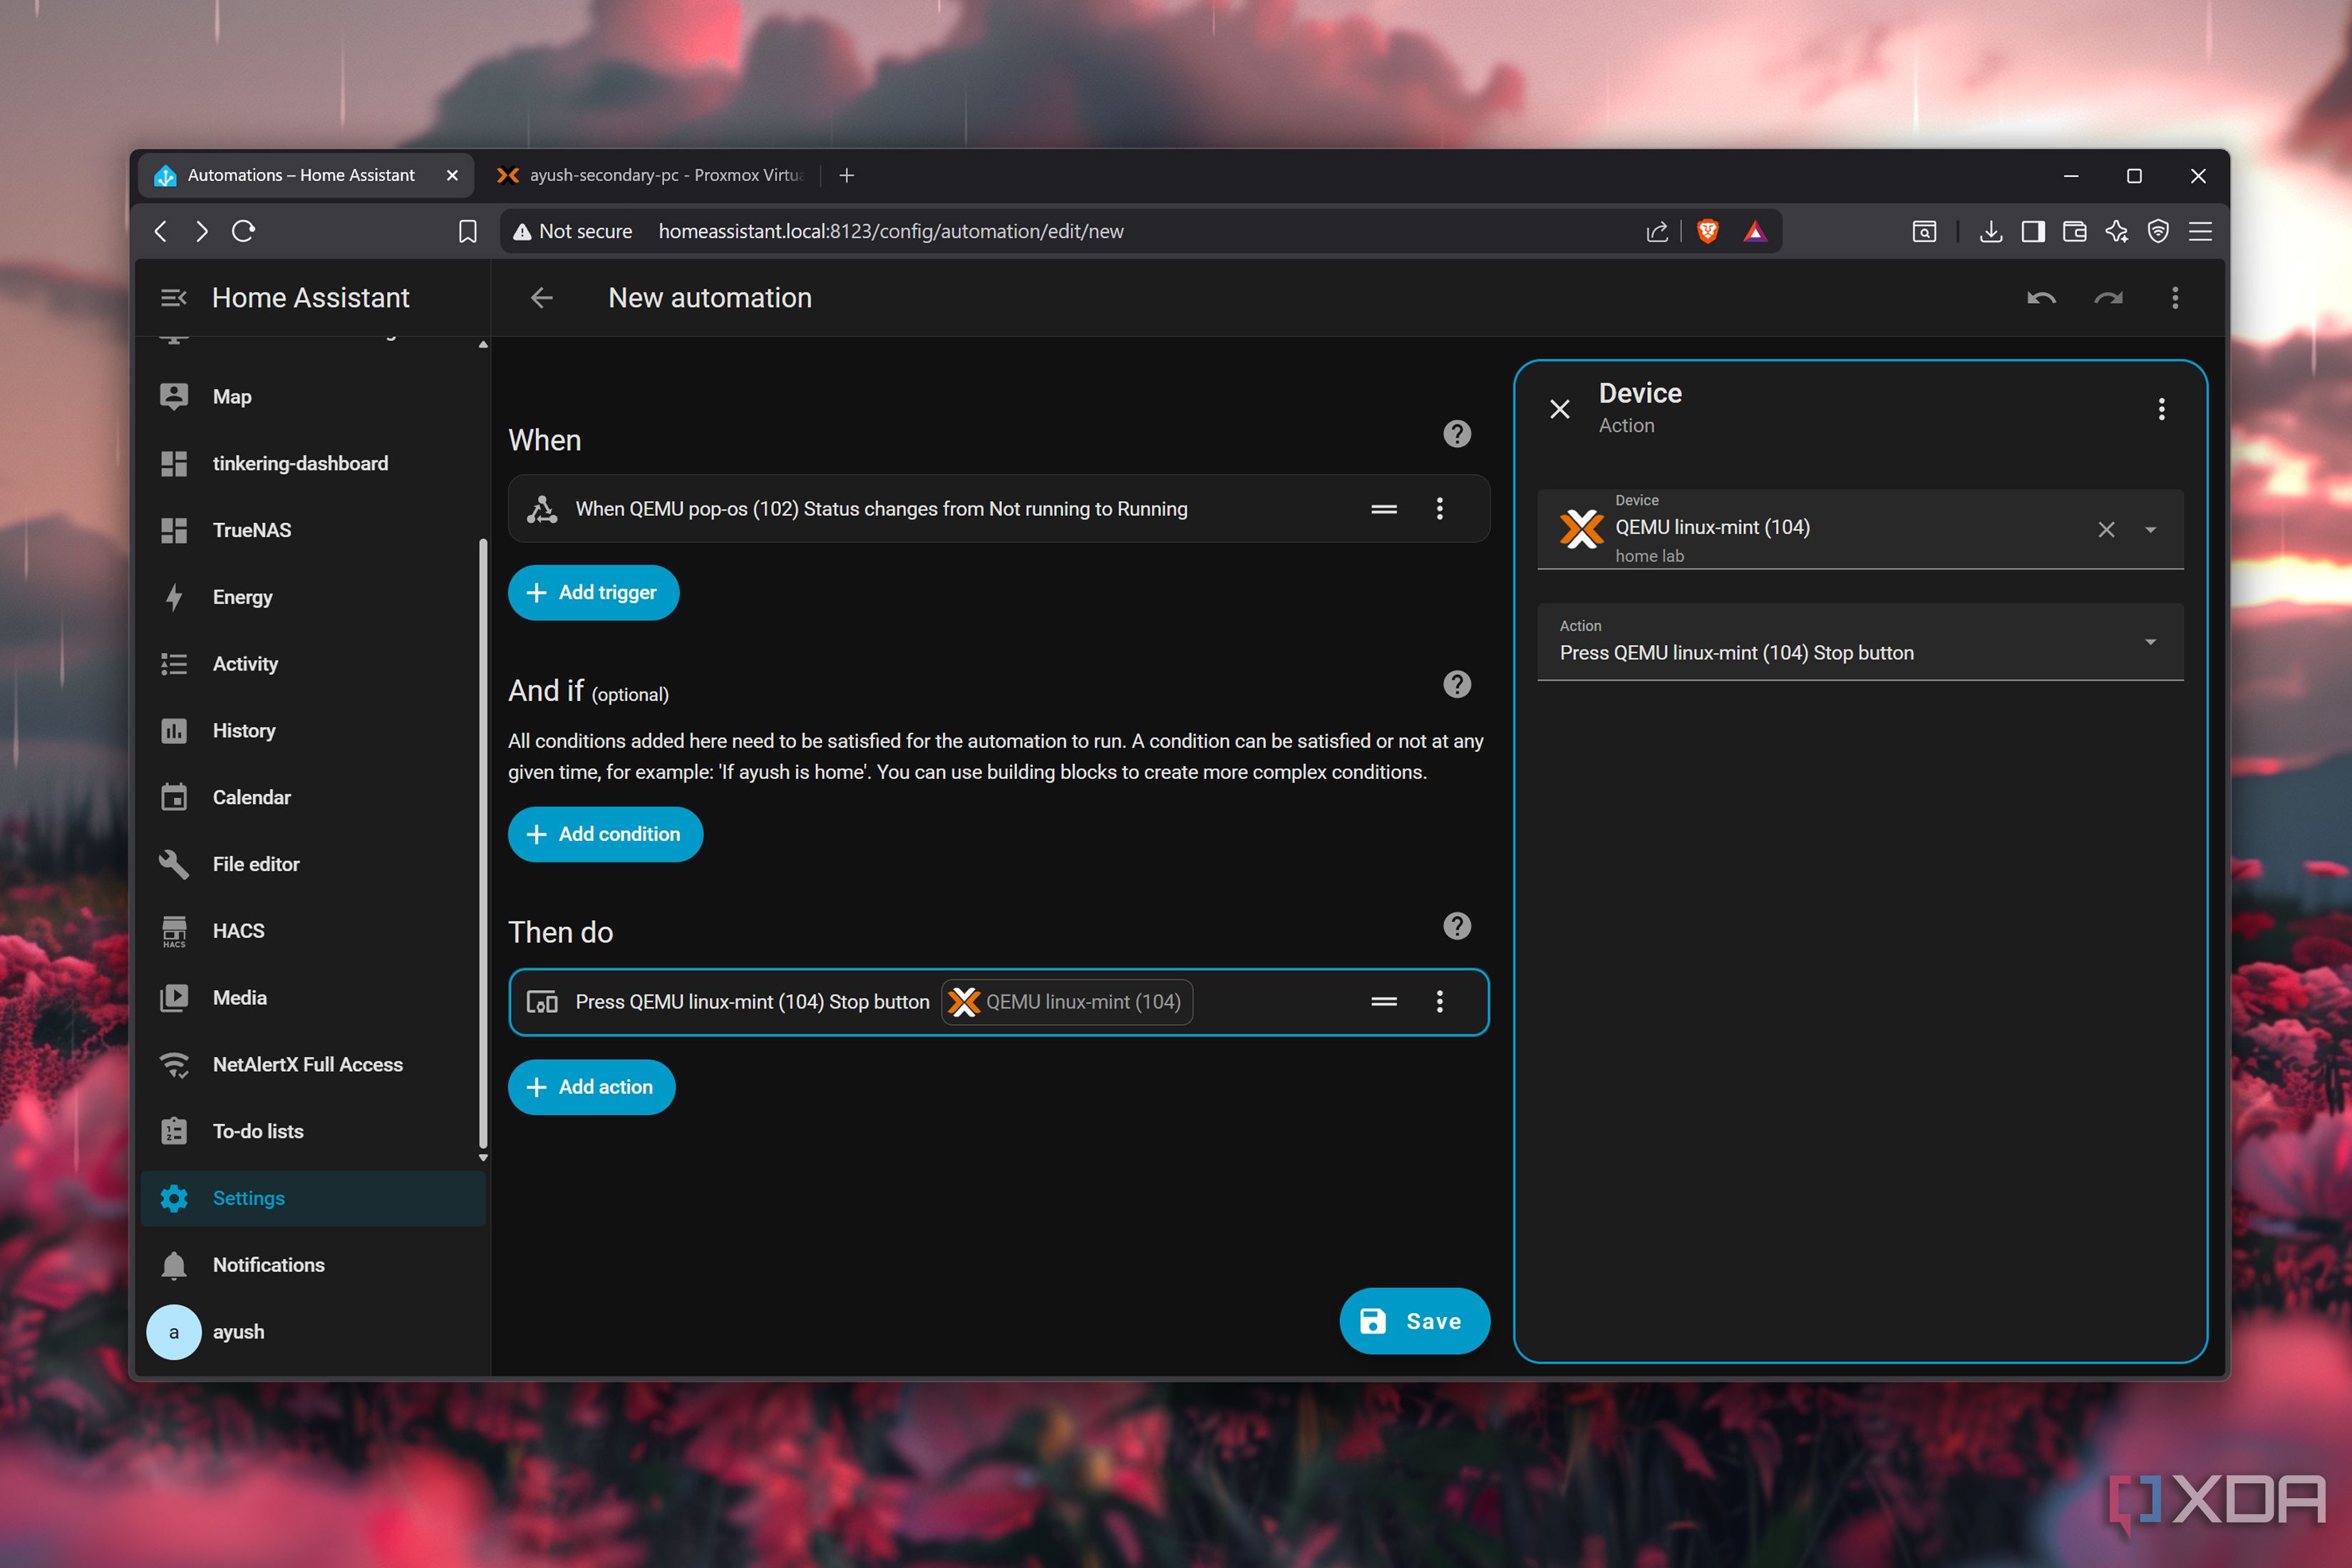Screen dimensions: 2352x1568
Task: Open the Brave Wallet icon
Action: [x=2074, y=231]
